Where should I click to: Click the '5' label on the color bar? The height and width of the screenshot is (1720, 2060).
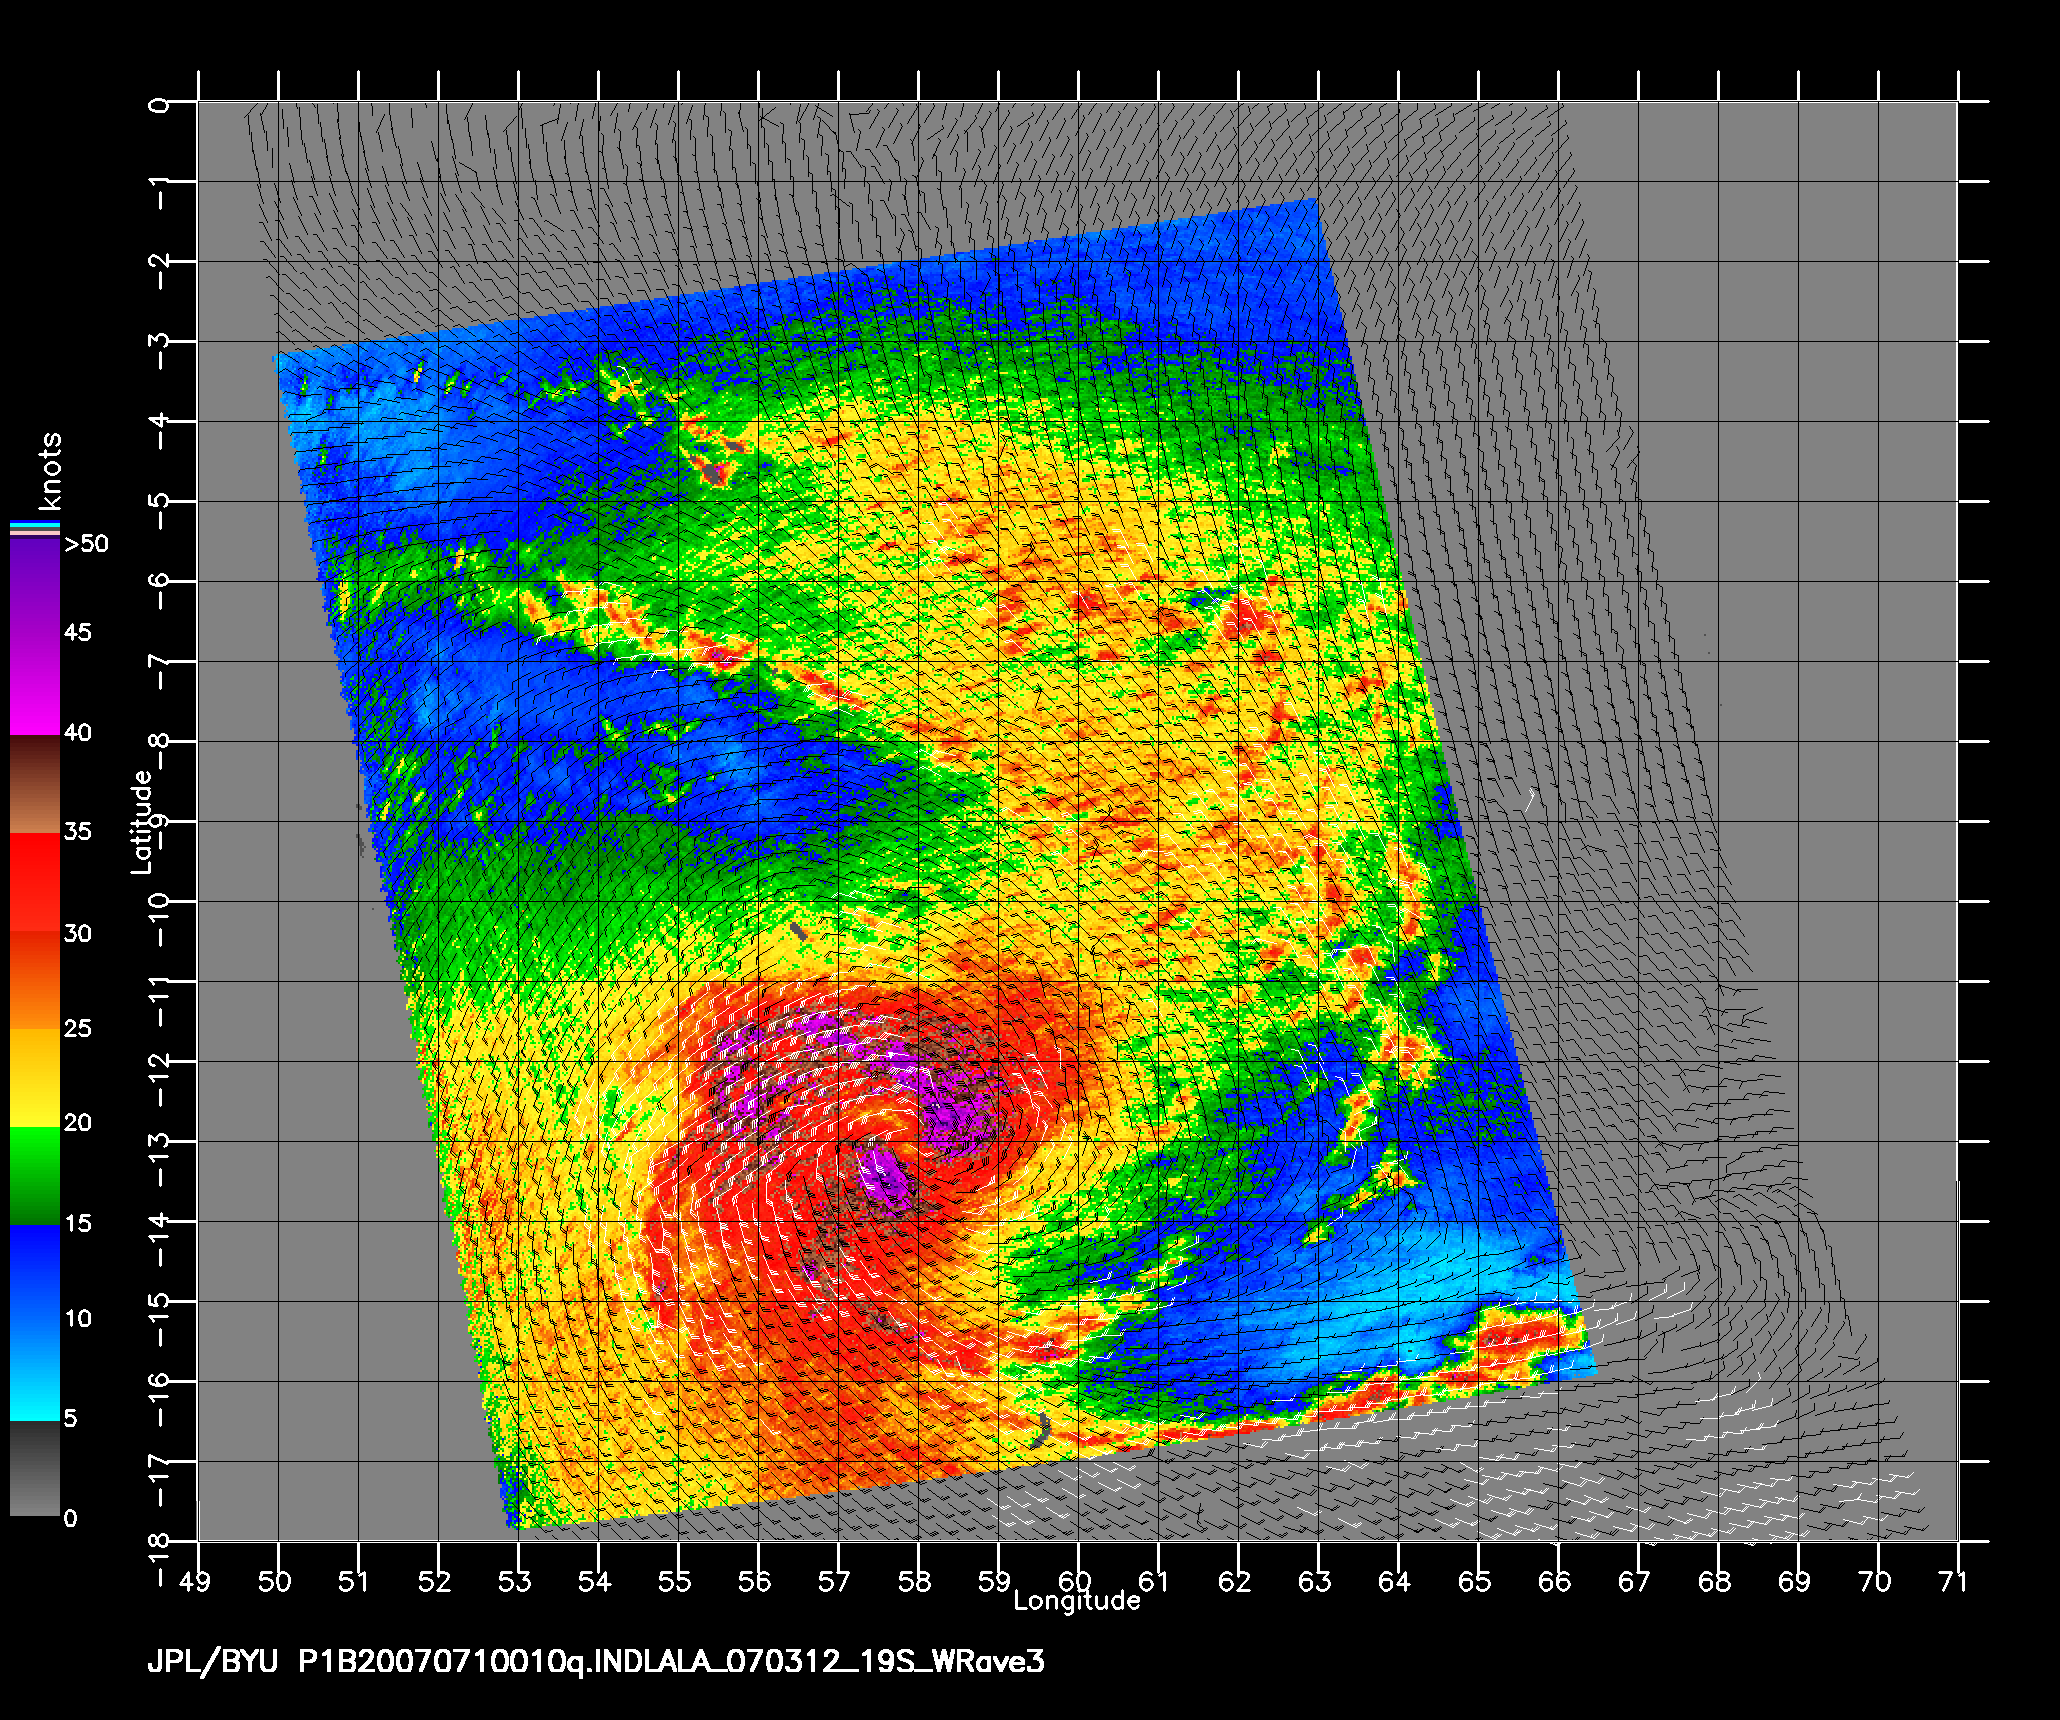70,1418
